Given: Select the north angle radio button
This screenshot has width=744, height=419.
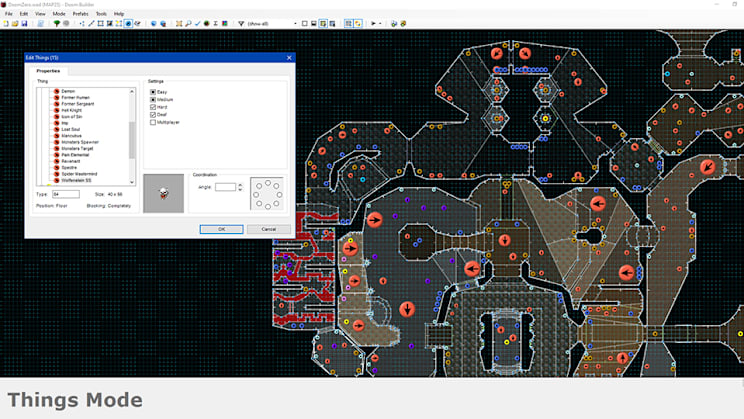Looking at the screenshot, I should [268, 183].
